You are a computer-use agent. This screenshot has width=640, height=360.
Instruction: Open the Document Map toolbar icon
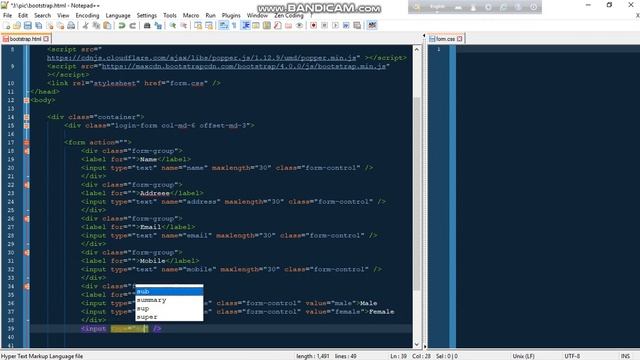267,25
